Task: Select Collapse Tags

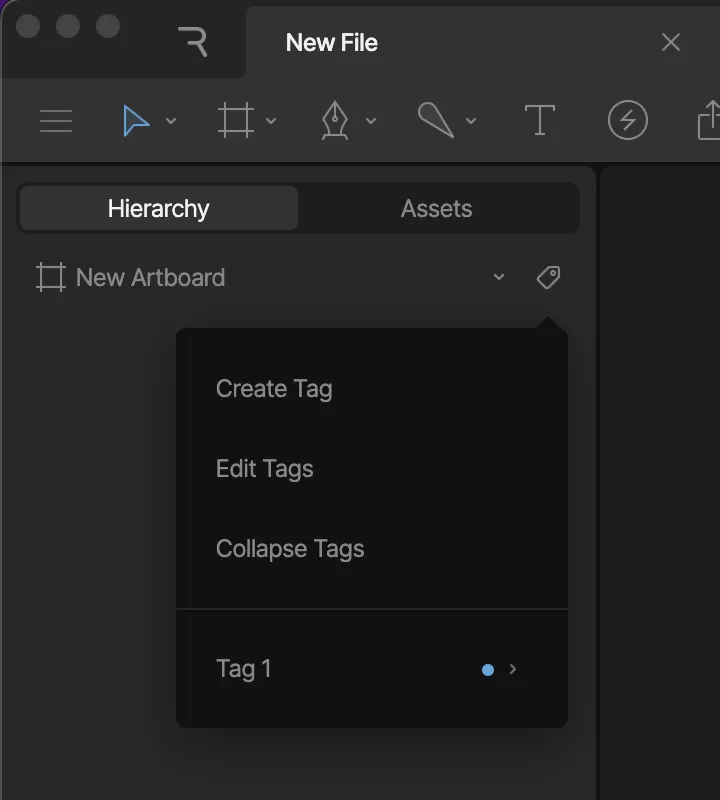Action: pos(289,548)
